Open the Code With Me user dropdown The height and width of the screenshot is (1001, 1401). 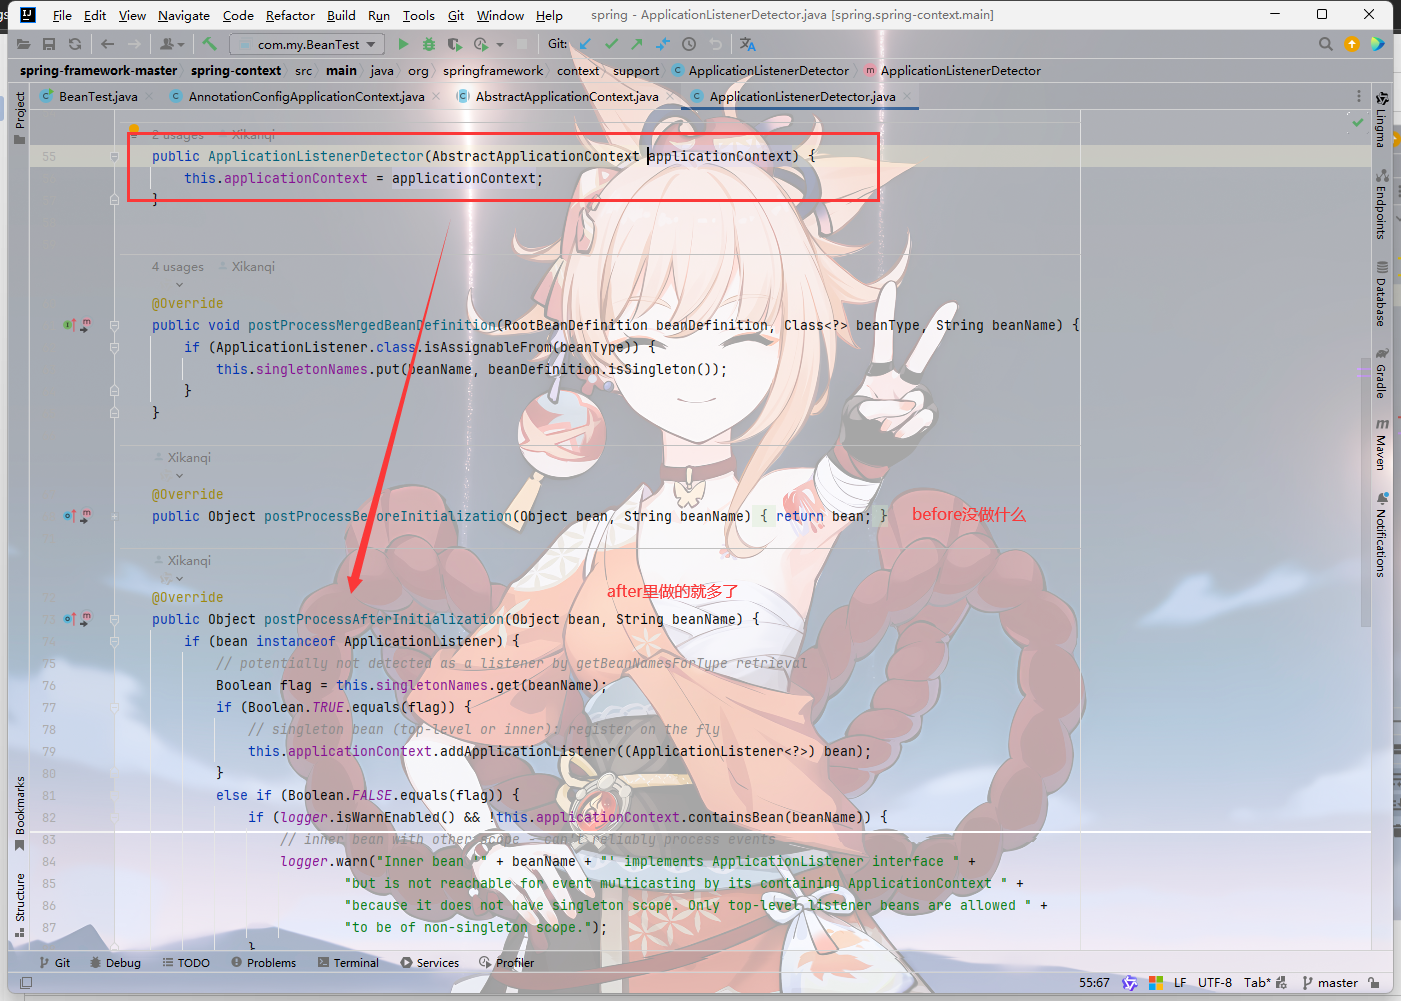pyautogui.click(x=172, y=44)
